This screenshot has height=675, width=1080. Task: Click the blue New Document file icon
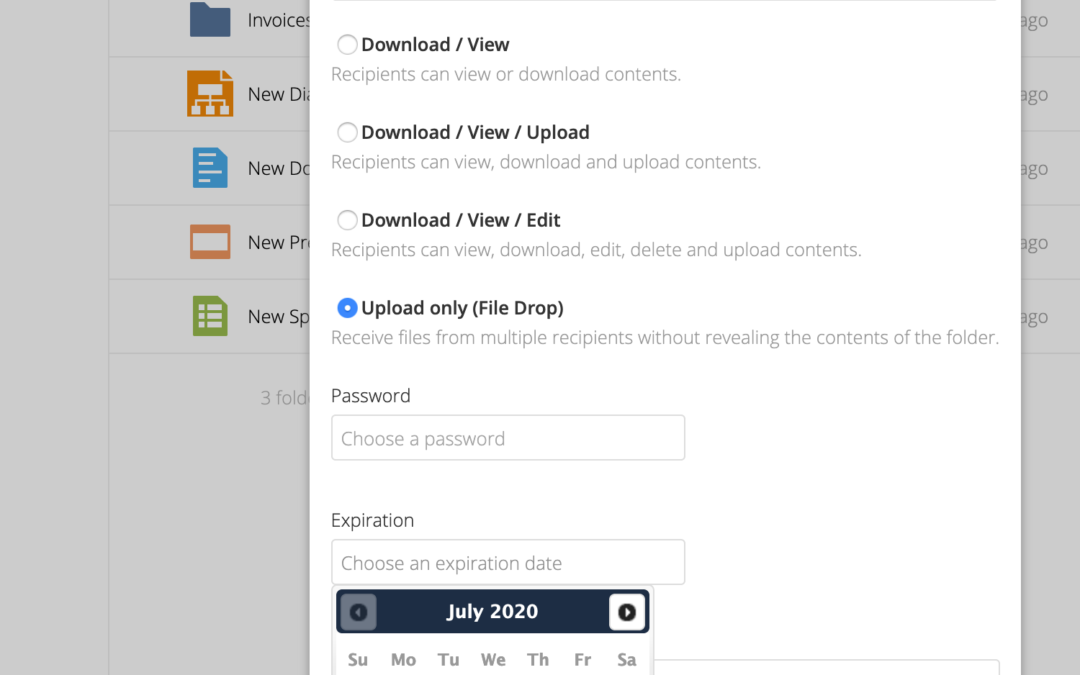pyautogui.click(x=210, y=168)
